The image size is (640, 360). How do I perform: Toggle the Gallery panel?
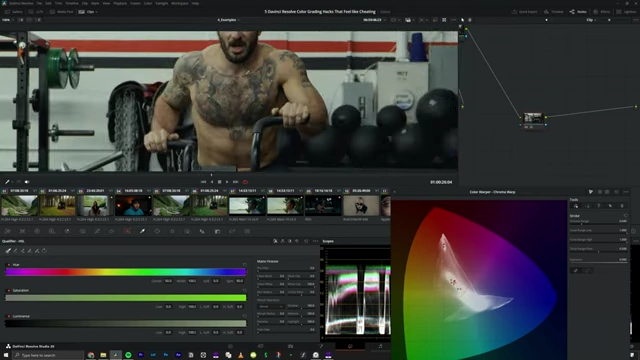14,12
